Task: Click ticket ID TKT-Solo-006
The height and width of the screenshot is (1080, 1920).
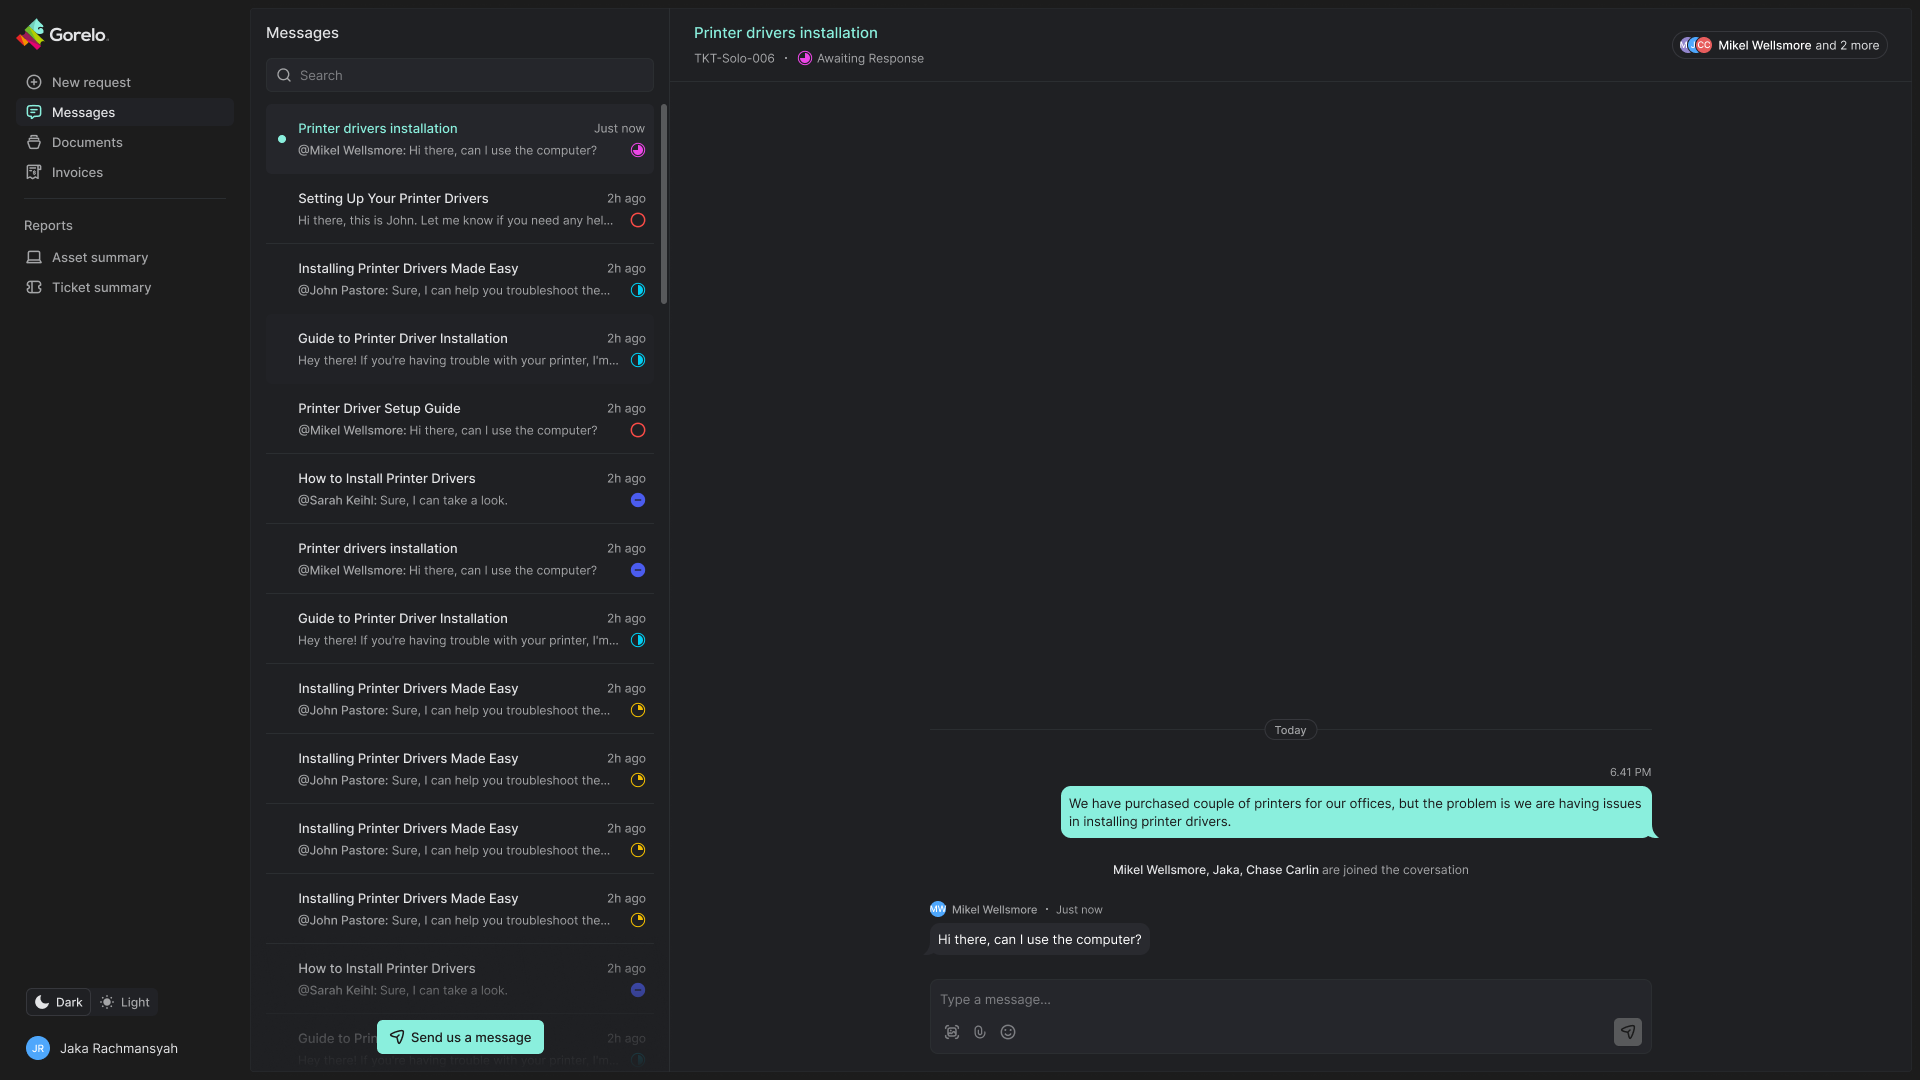Action: point(734,59)
